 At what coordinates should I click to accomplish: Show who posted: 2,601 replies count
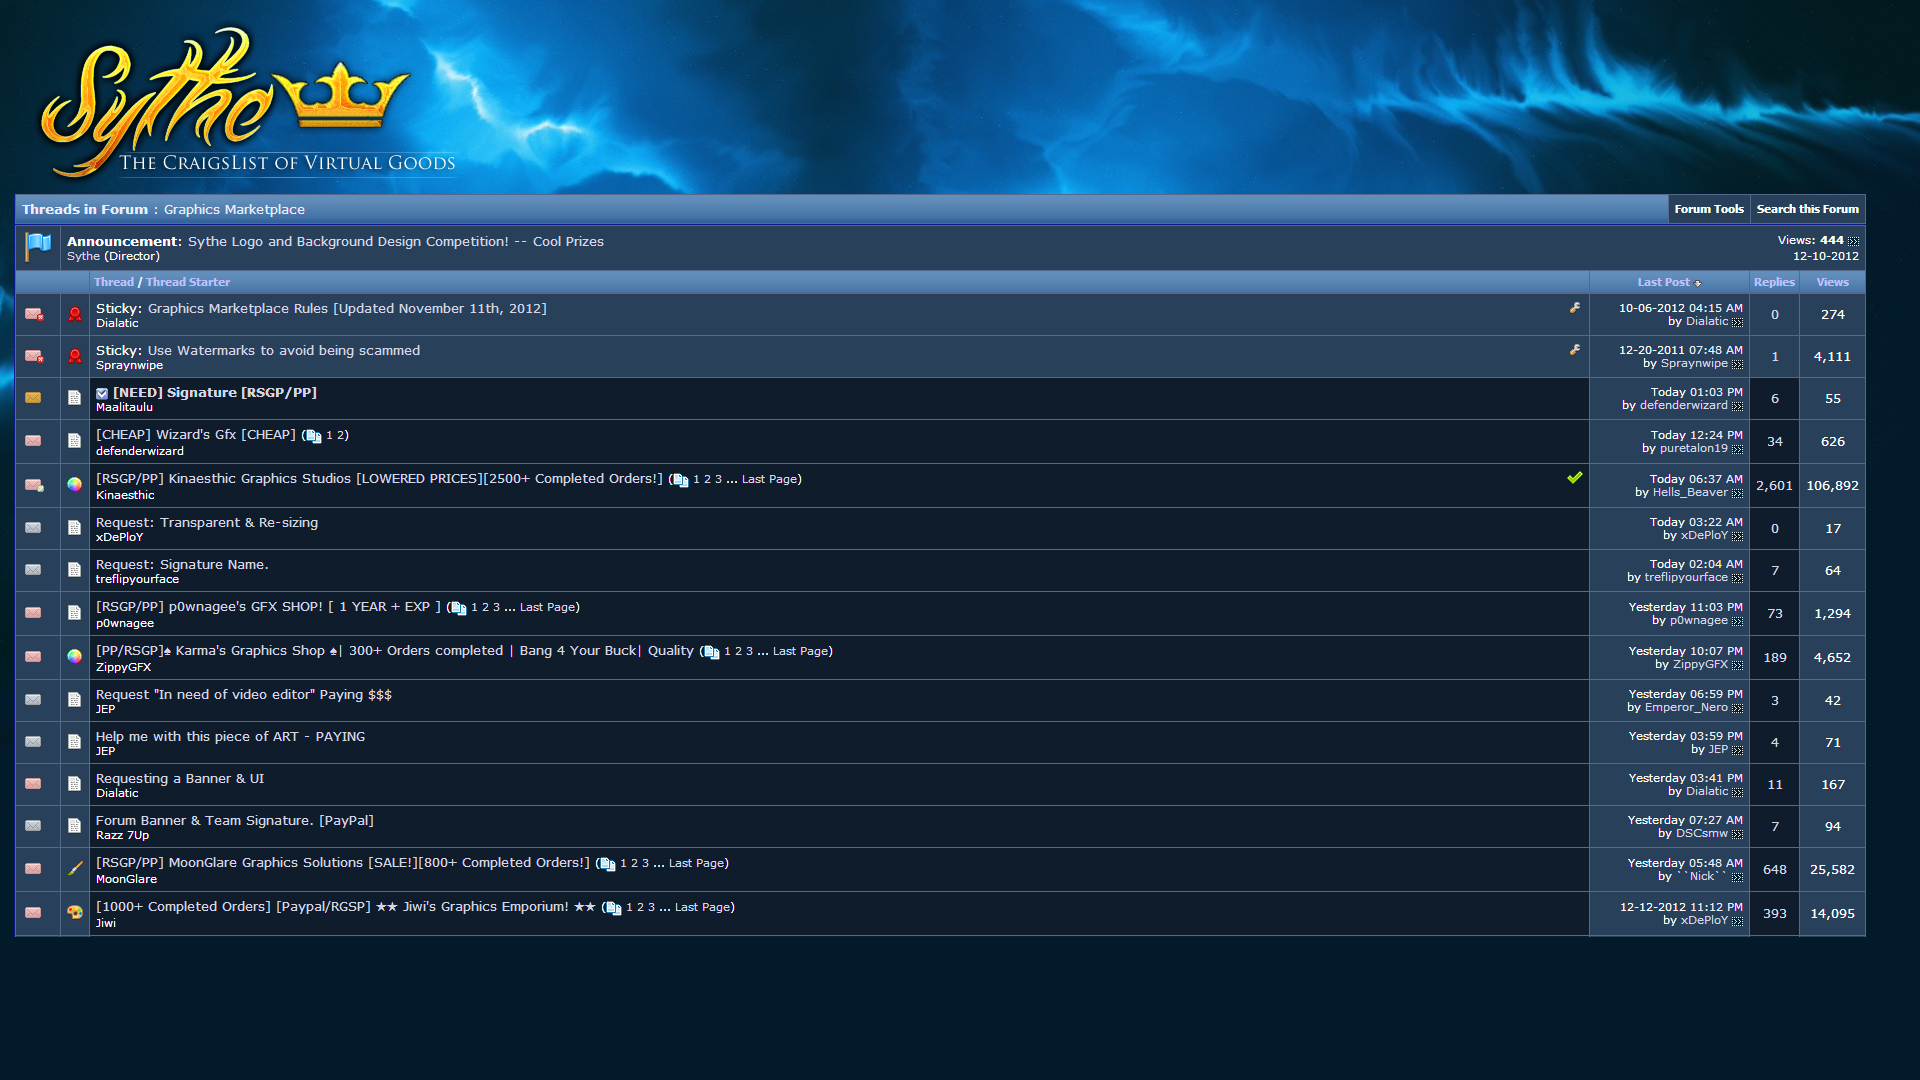(x=1774, y=485)
